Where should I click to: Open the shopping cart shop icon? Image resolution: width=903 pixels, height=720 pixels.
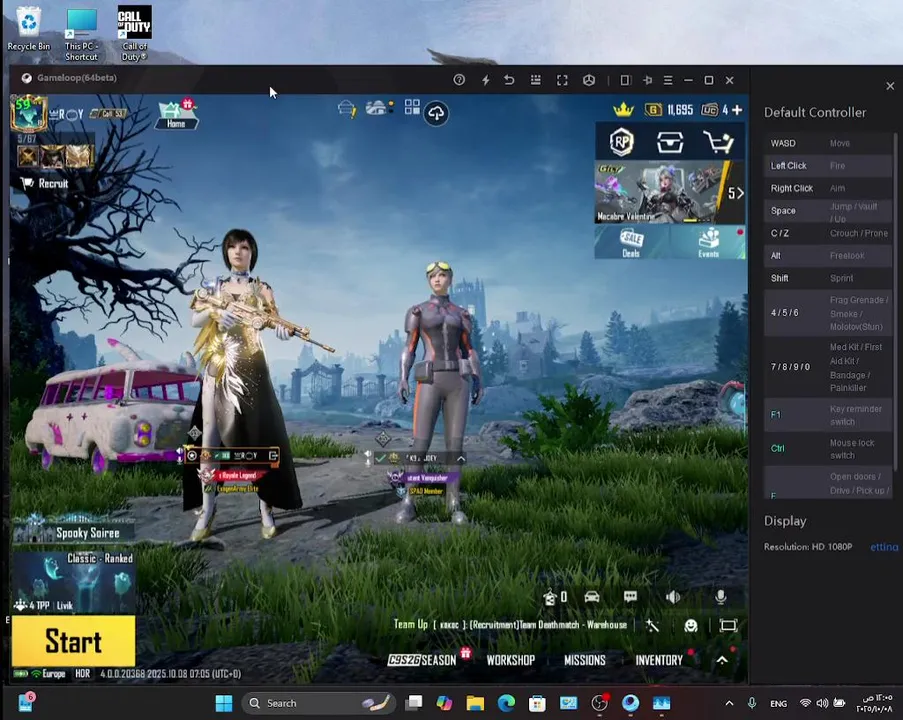719,142
